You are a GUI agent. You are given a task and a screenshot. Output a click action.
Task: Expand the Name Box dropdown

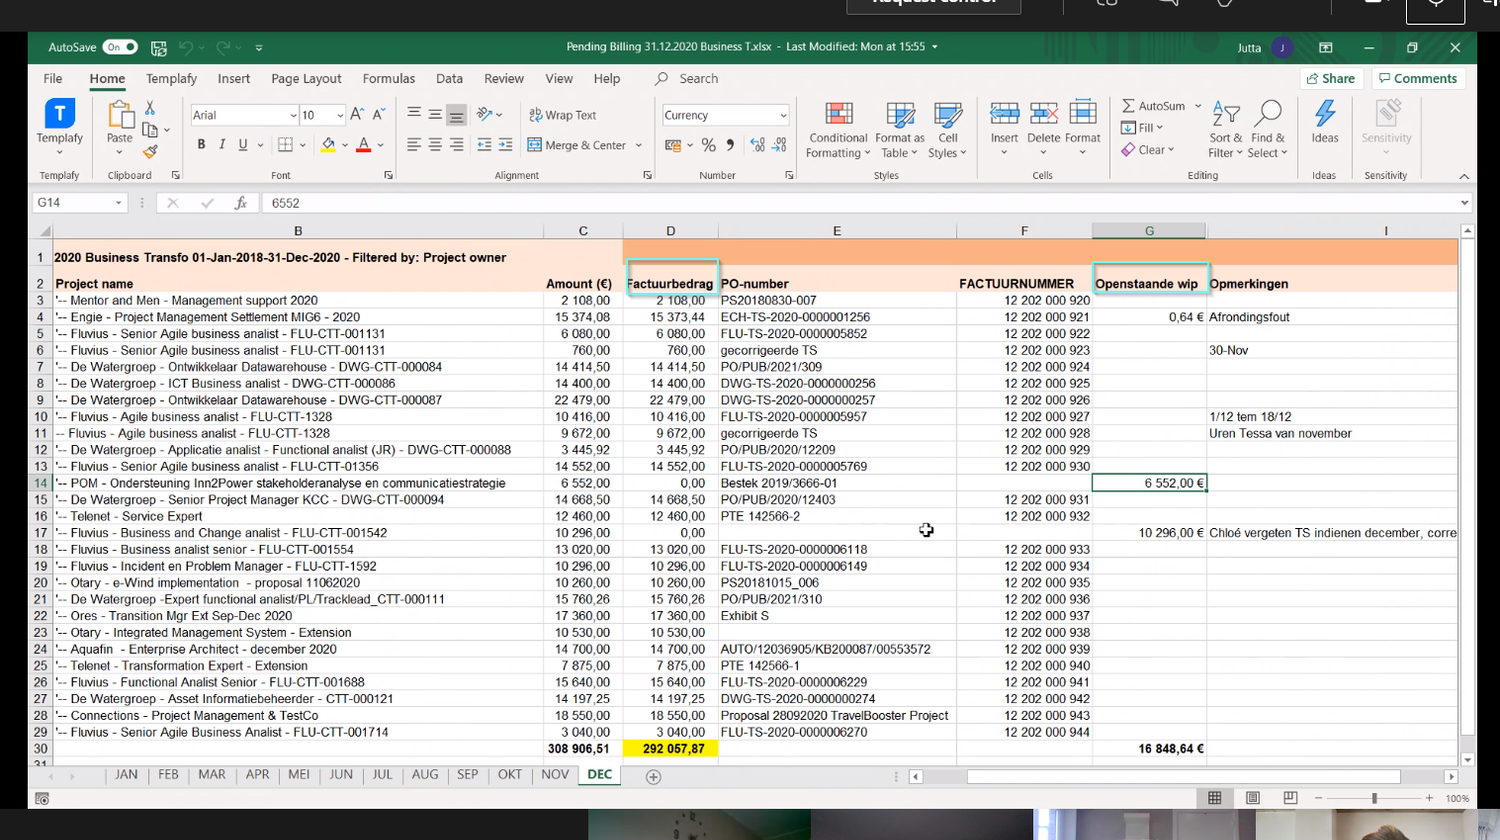pyautogui.click(x=118, y=203)
